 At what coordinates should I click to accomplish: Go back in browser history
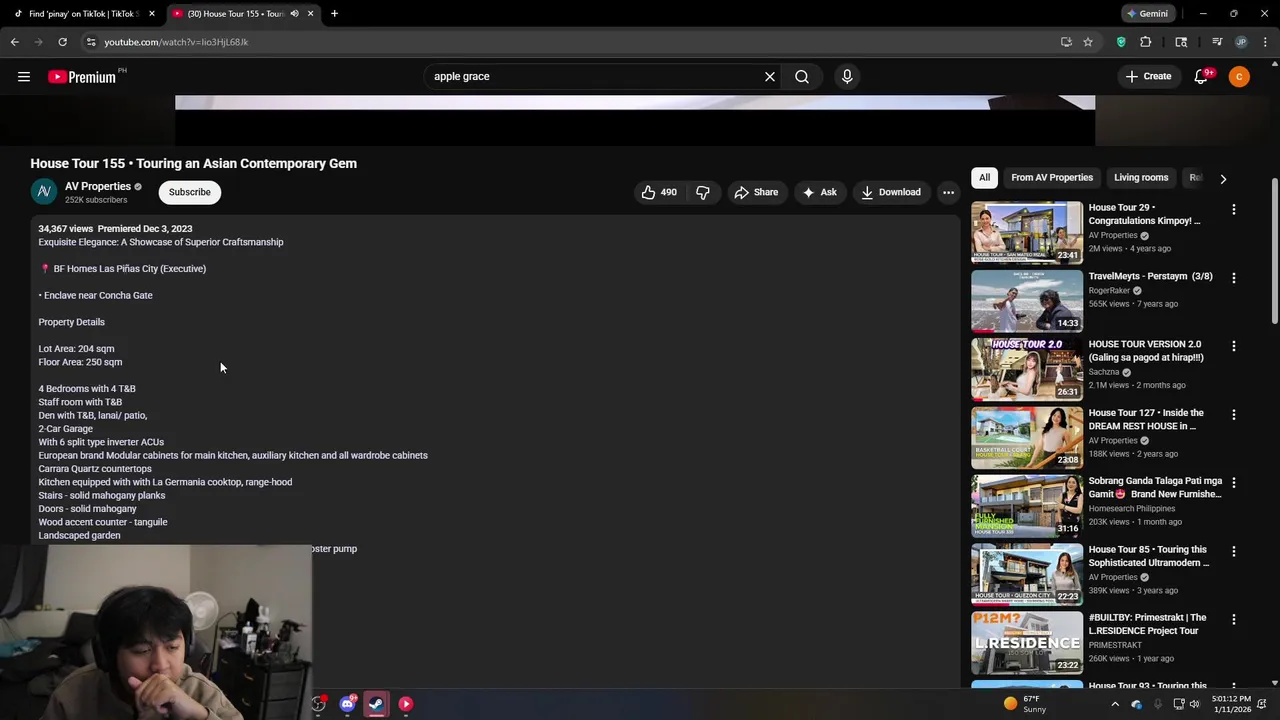[x=14, y=42]
